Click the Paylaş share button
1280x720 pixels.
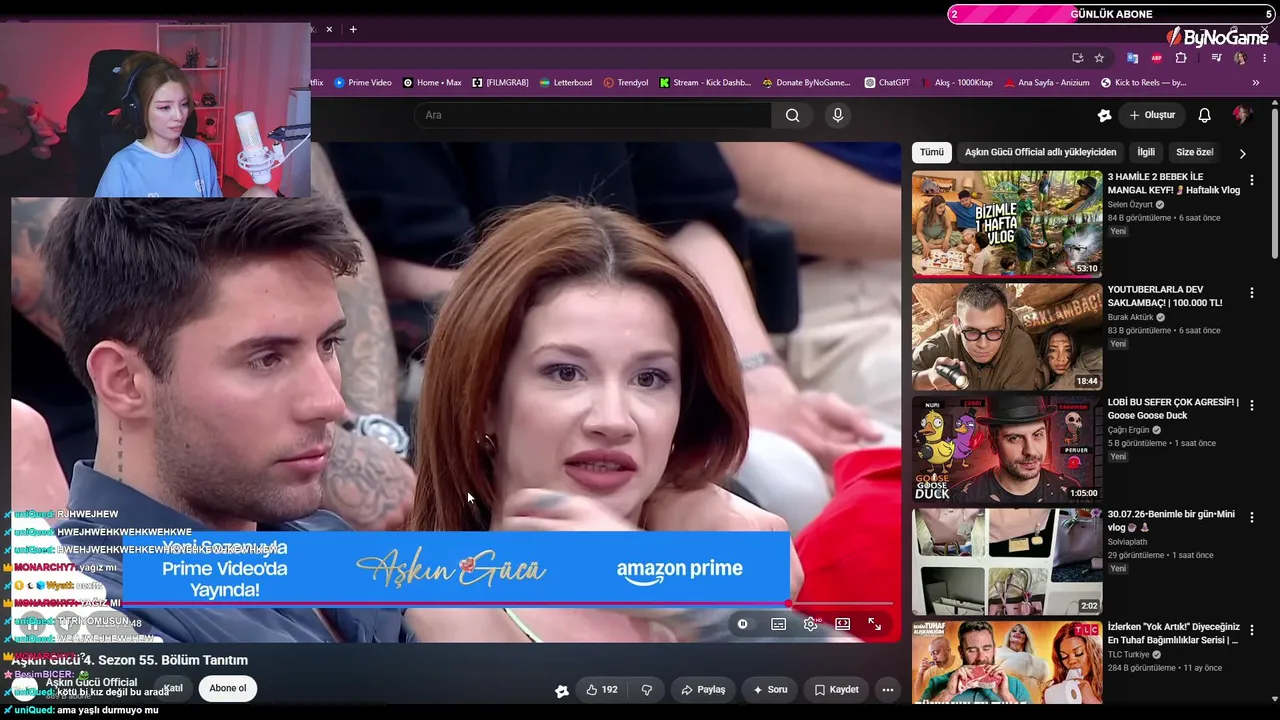[x=703, y=690]
